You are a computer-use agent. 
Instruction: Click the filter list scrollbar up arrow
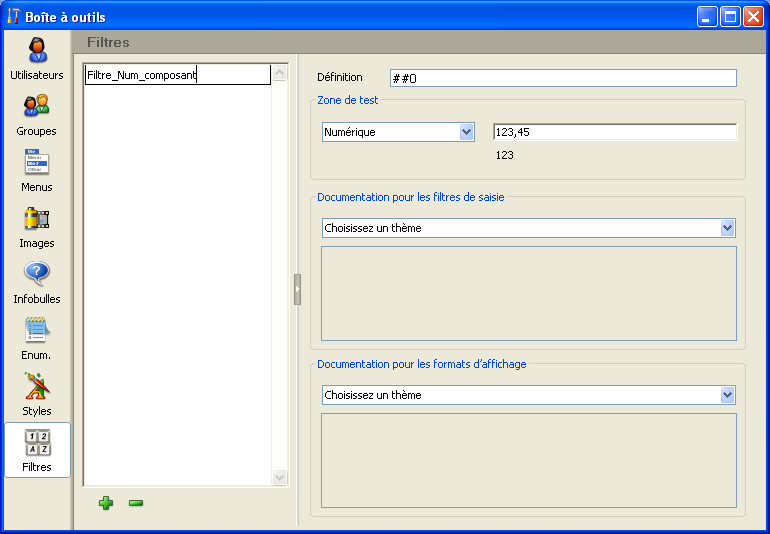(x=280, y=74)
